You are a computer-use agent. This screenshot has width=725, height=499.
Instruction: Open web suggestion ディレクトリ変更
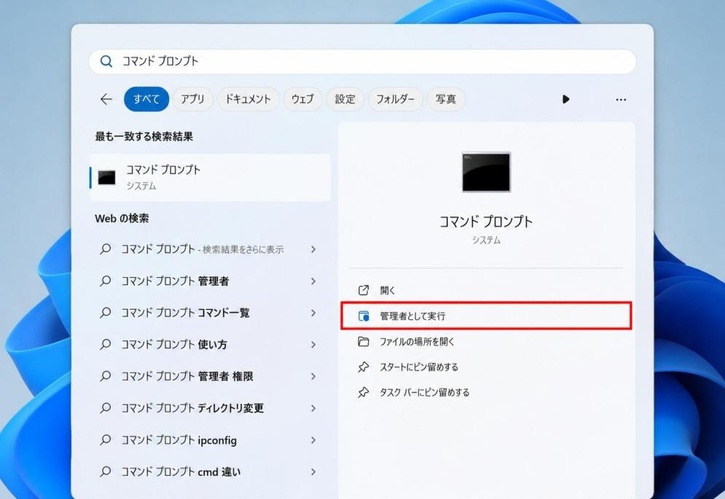(x=210, y=408)
